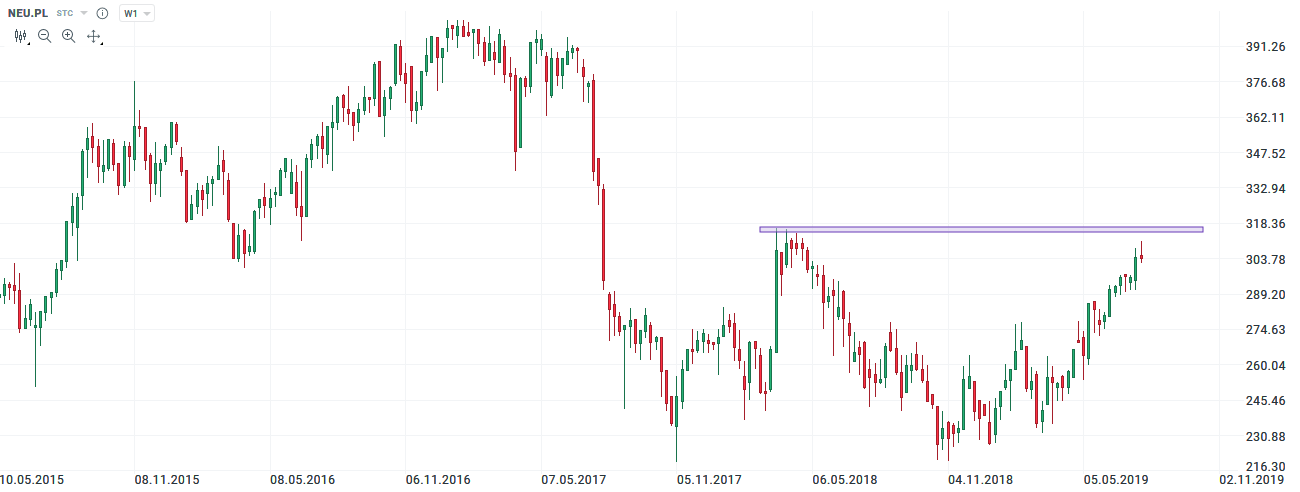Click the 10.05.2015 date label

pos(32,480)
